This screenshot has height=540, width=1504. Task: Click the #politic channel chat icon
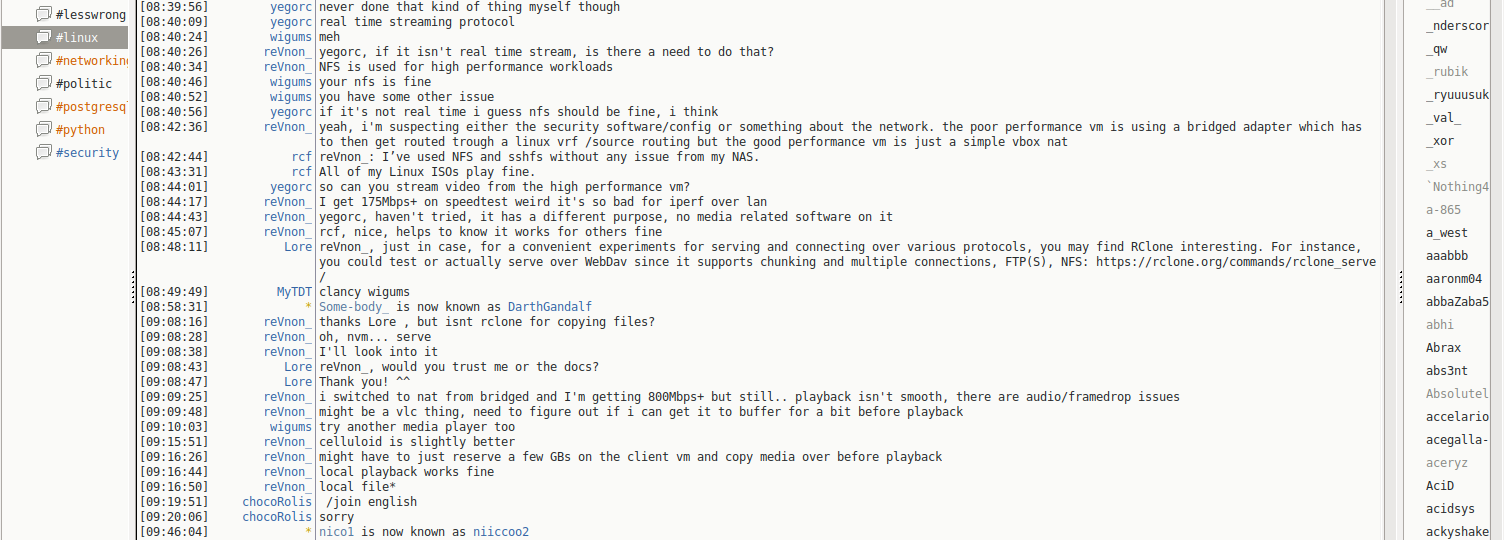(43, 83)
